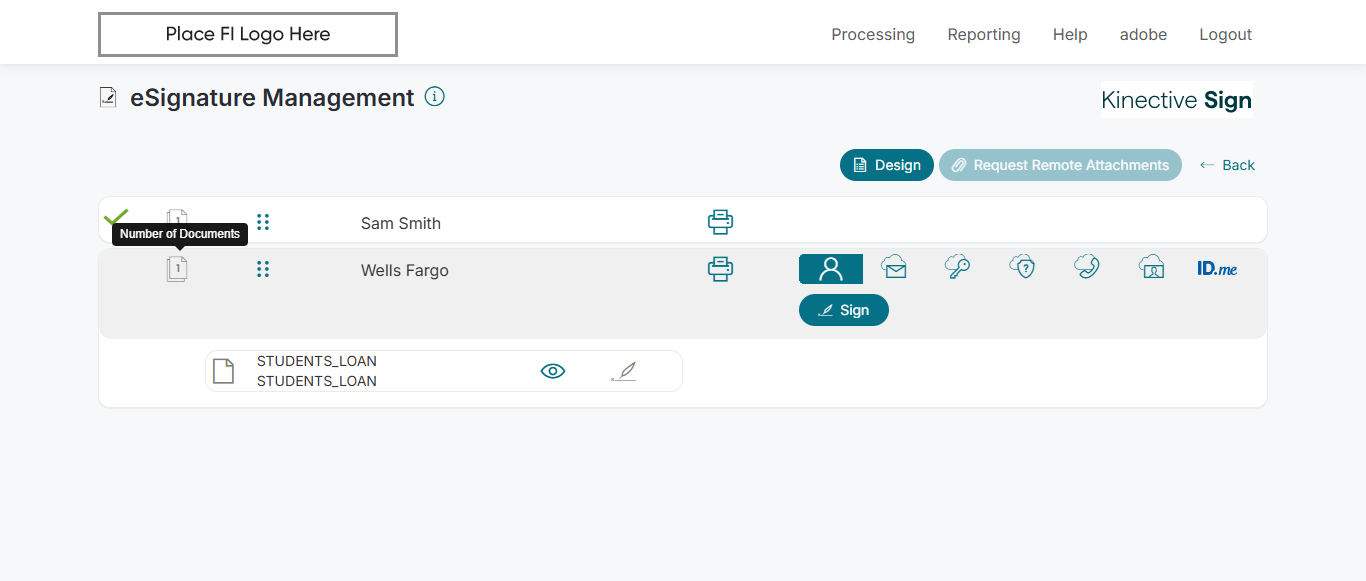Choose the ID.me verification option
Screen dimensions: 1366x581
pos(1217,268)
